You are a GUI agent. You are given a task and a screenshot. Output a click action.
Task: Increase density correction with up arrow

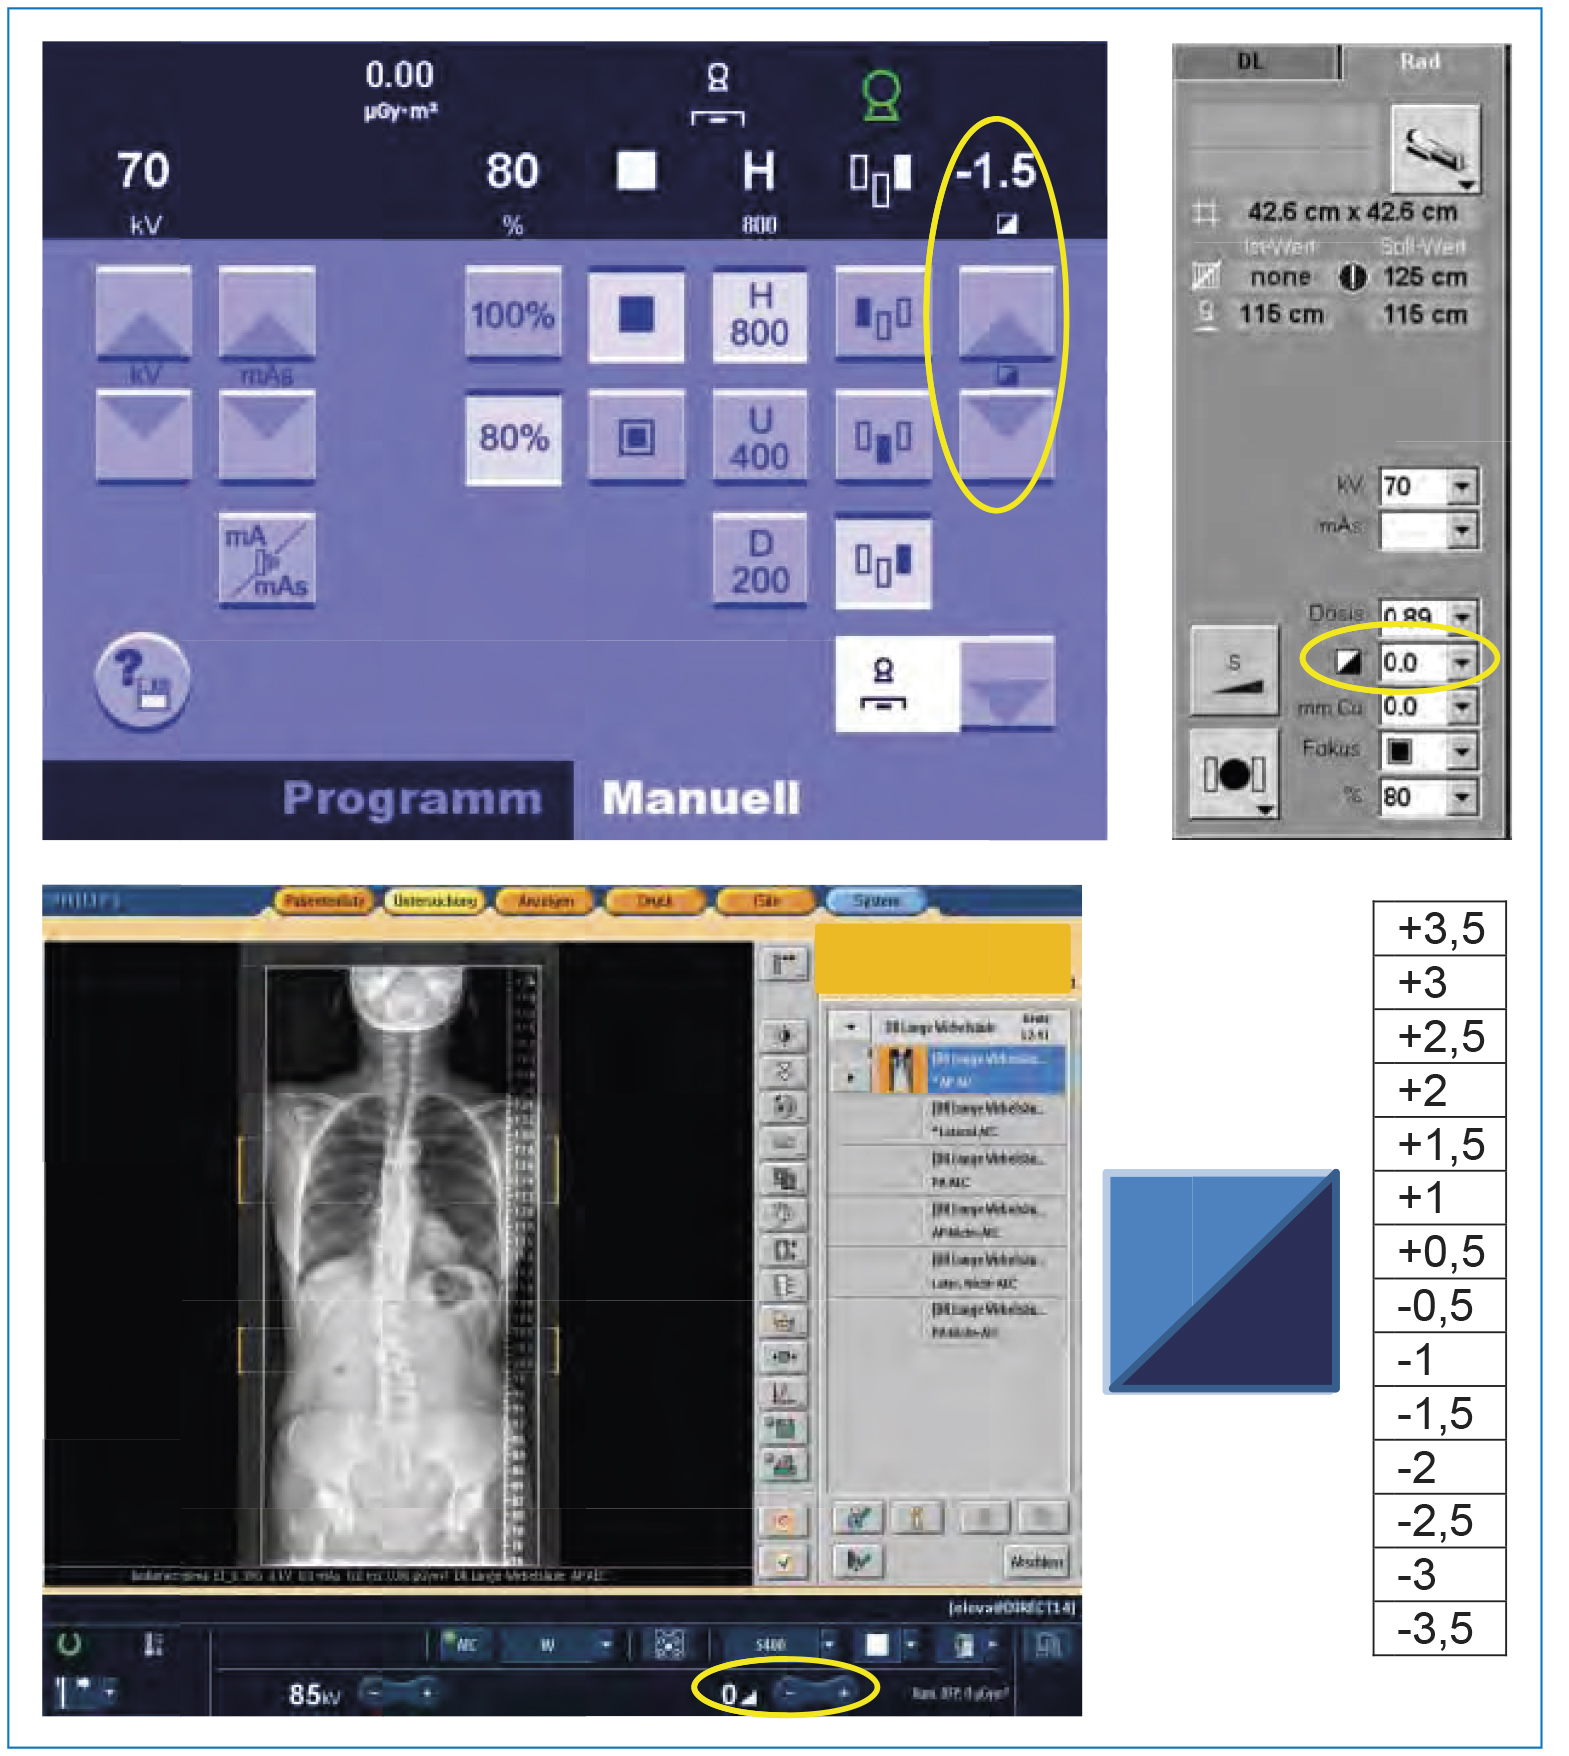click(x=1006, y=315)
